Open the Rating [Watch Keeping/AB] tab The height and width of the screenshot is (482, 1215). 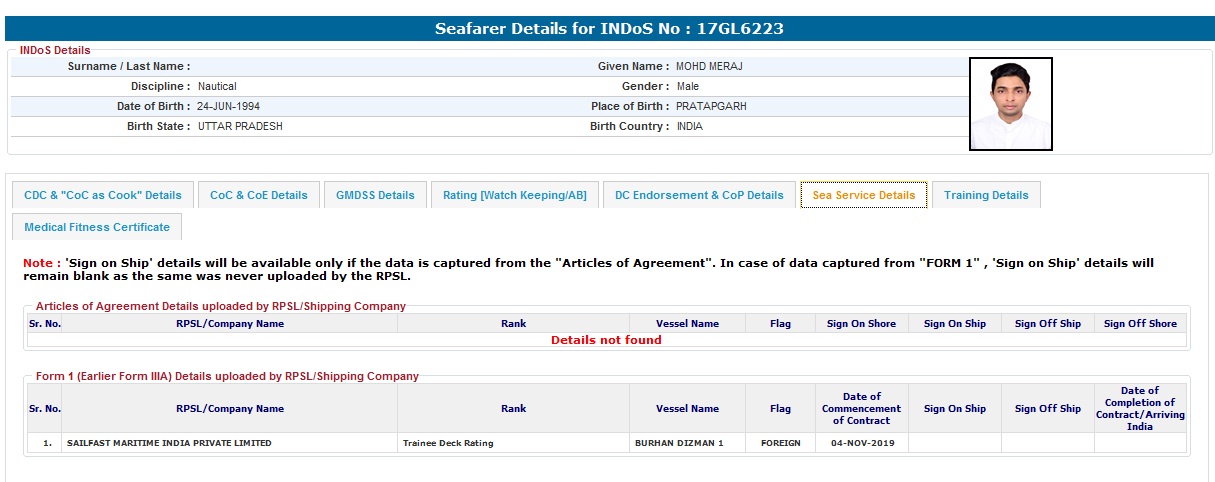coord(514,195)
